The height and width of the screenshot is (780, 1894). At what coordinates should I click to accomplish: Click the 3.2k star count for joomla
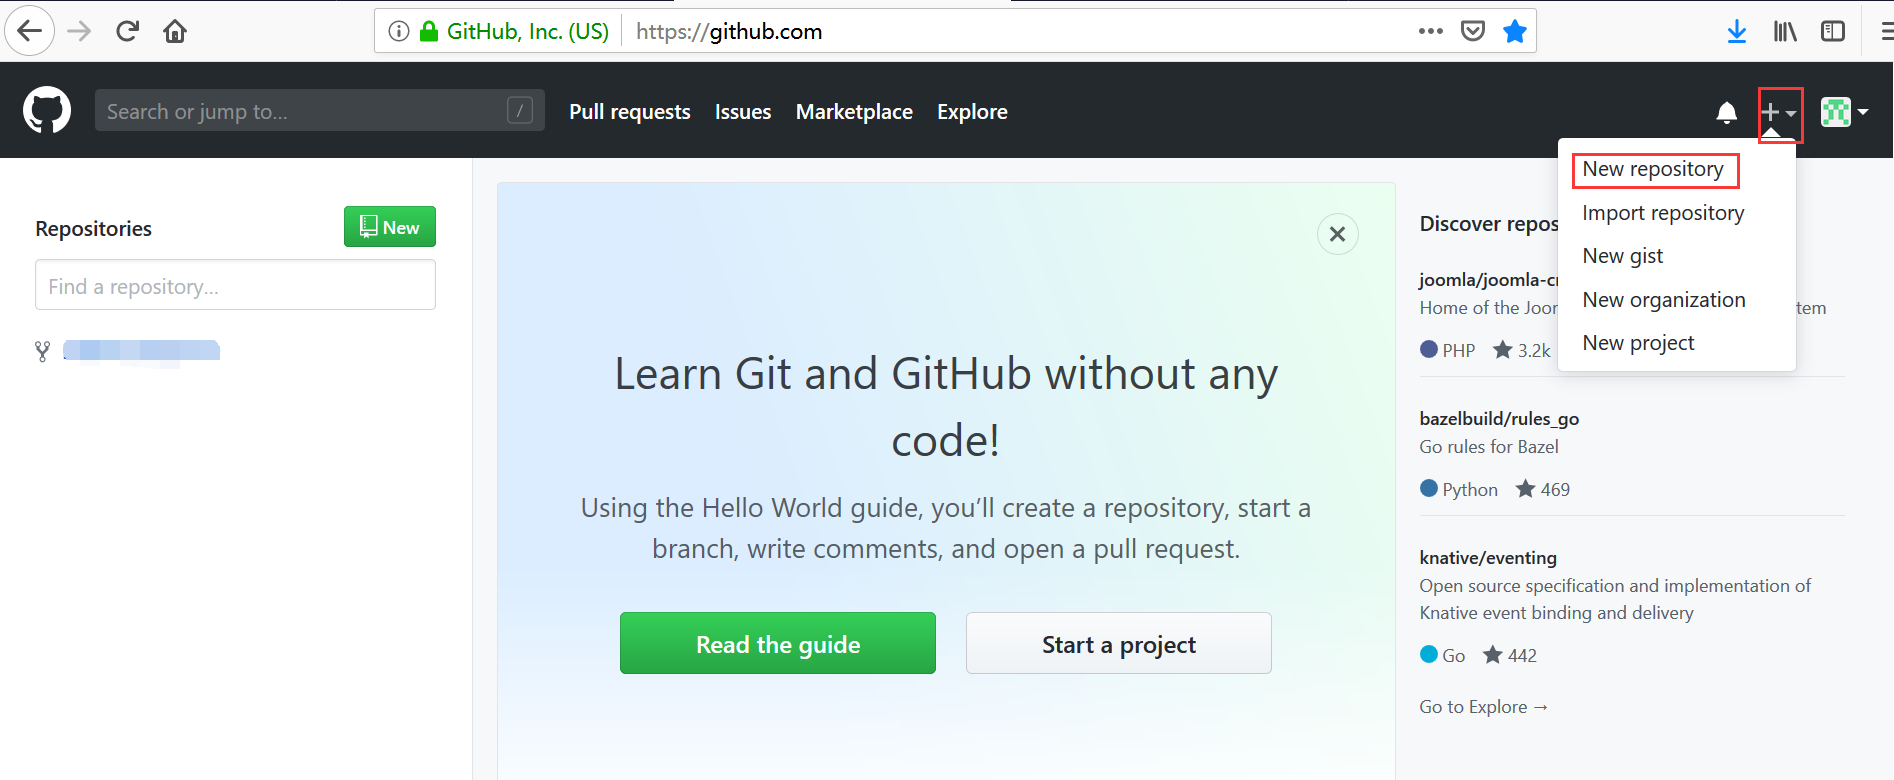(x=1522, y=350)
